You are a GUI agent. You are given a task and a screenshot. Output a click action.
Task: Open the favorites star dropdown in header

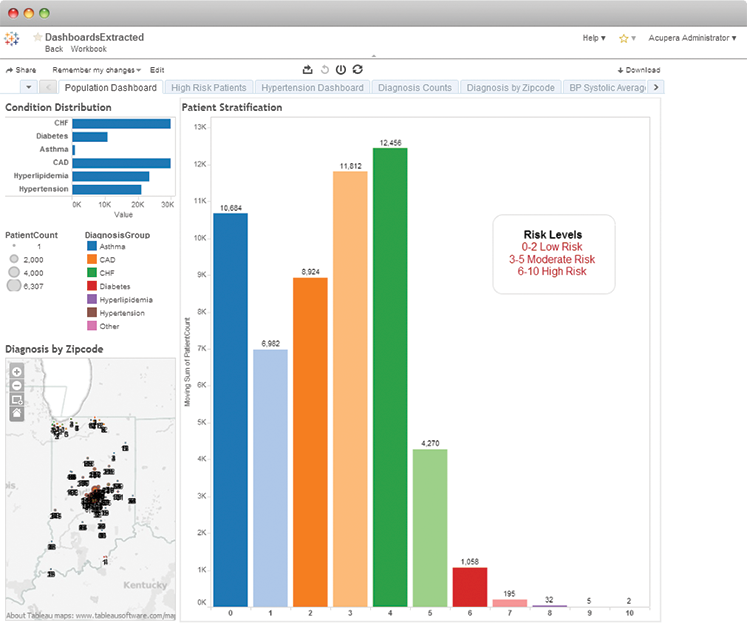[x=626, y=38]
